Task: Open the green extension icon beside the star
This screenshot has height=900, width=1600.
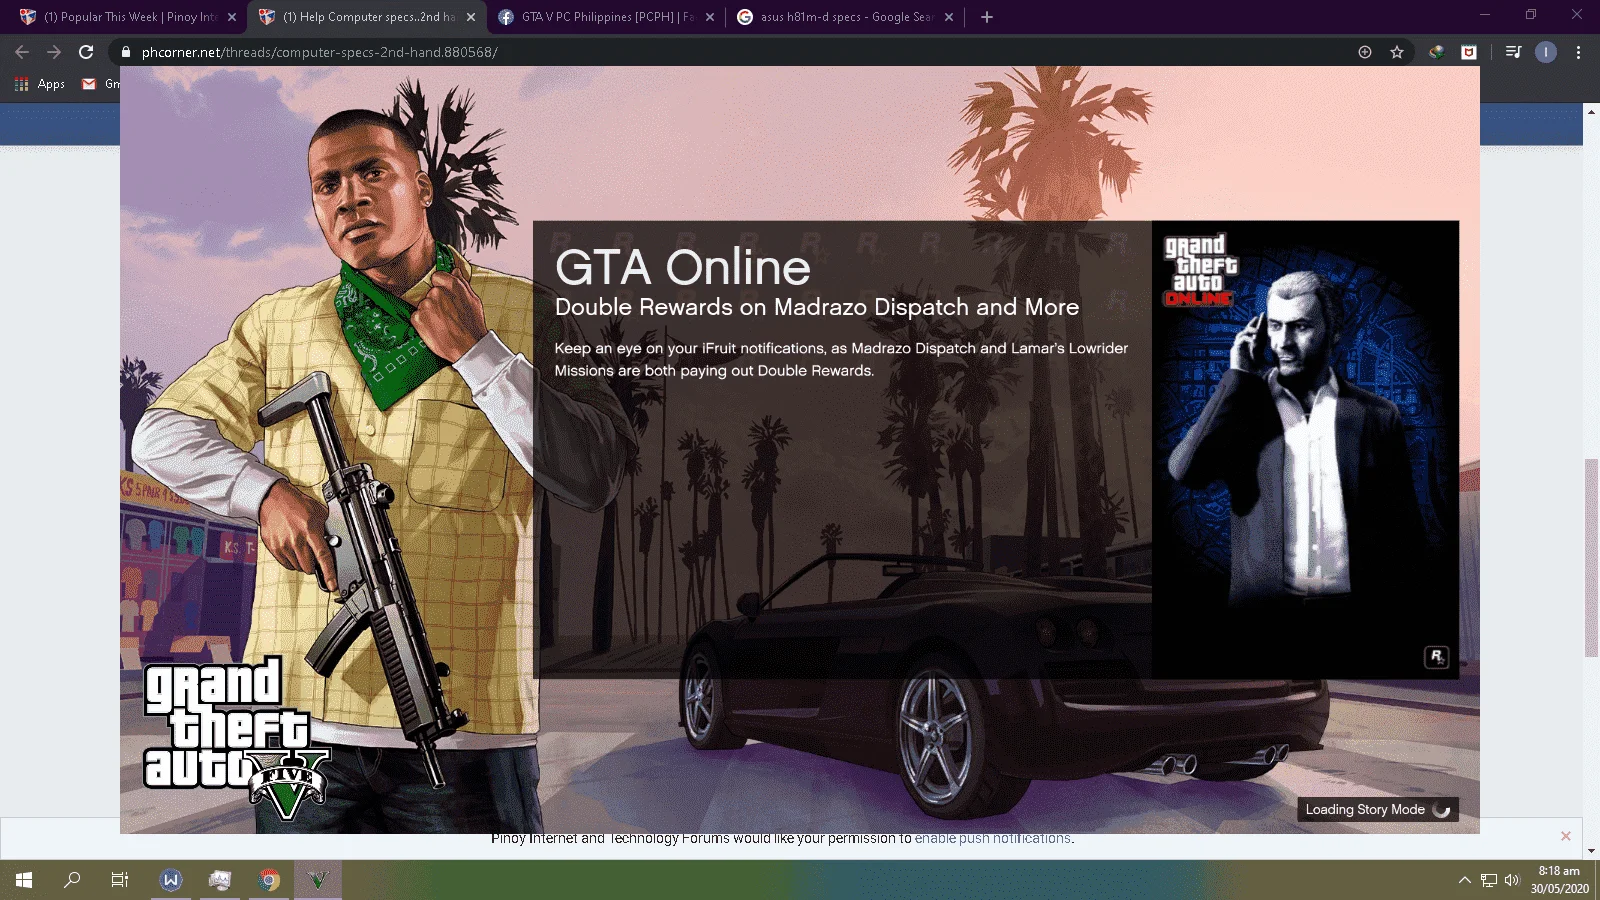Action: pos(1437,52)
